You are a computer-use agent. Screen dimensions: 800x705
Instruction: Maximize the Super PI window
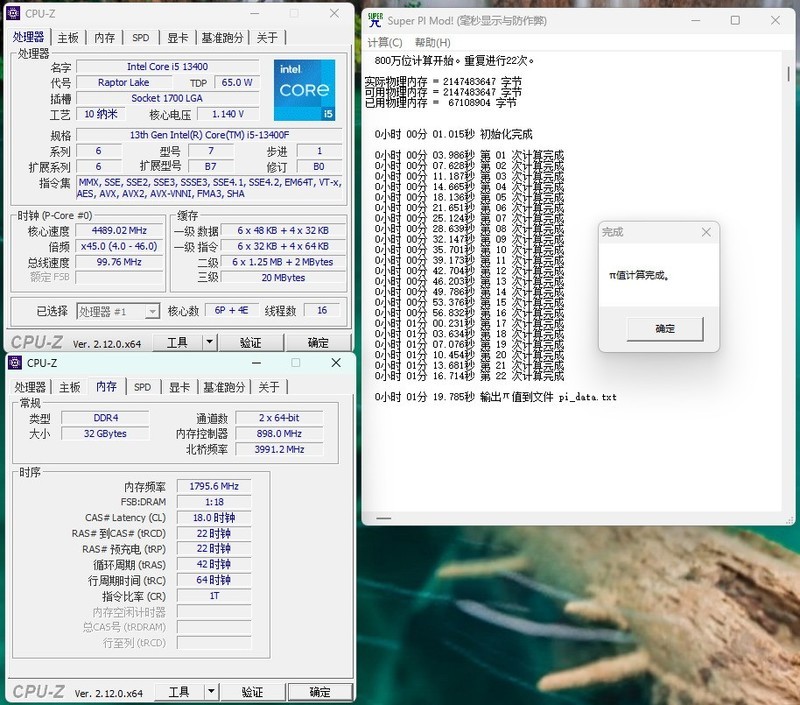tap(735, 20)
